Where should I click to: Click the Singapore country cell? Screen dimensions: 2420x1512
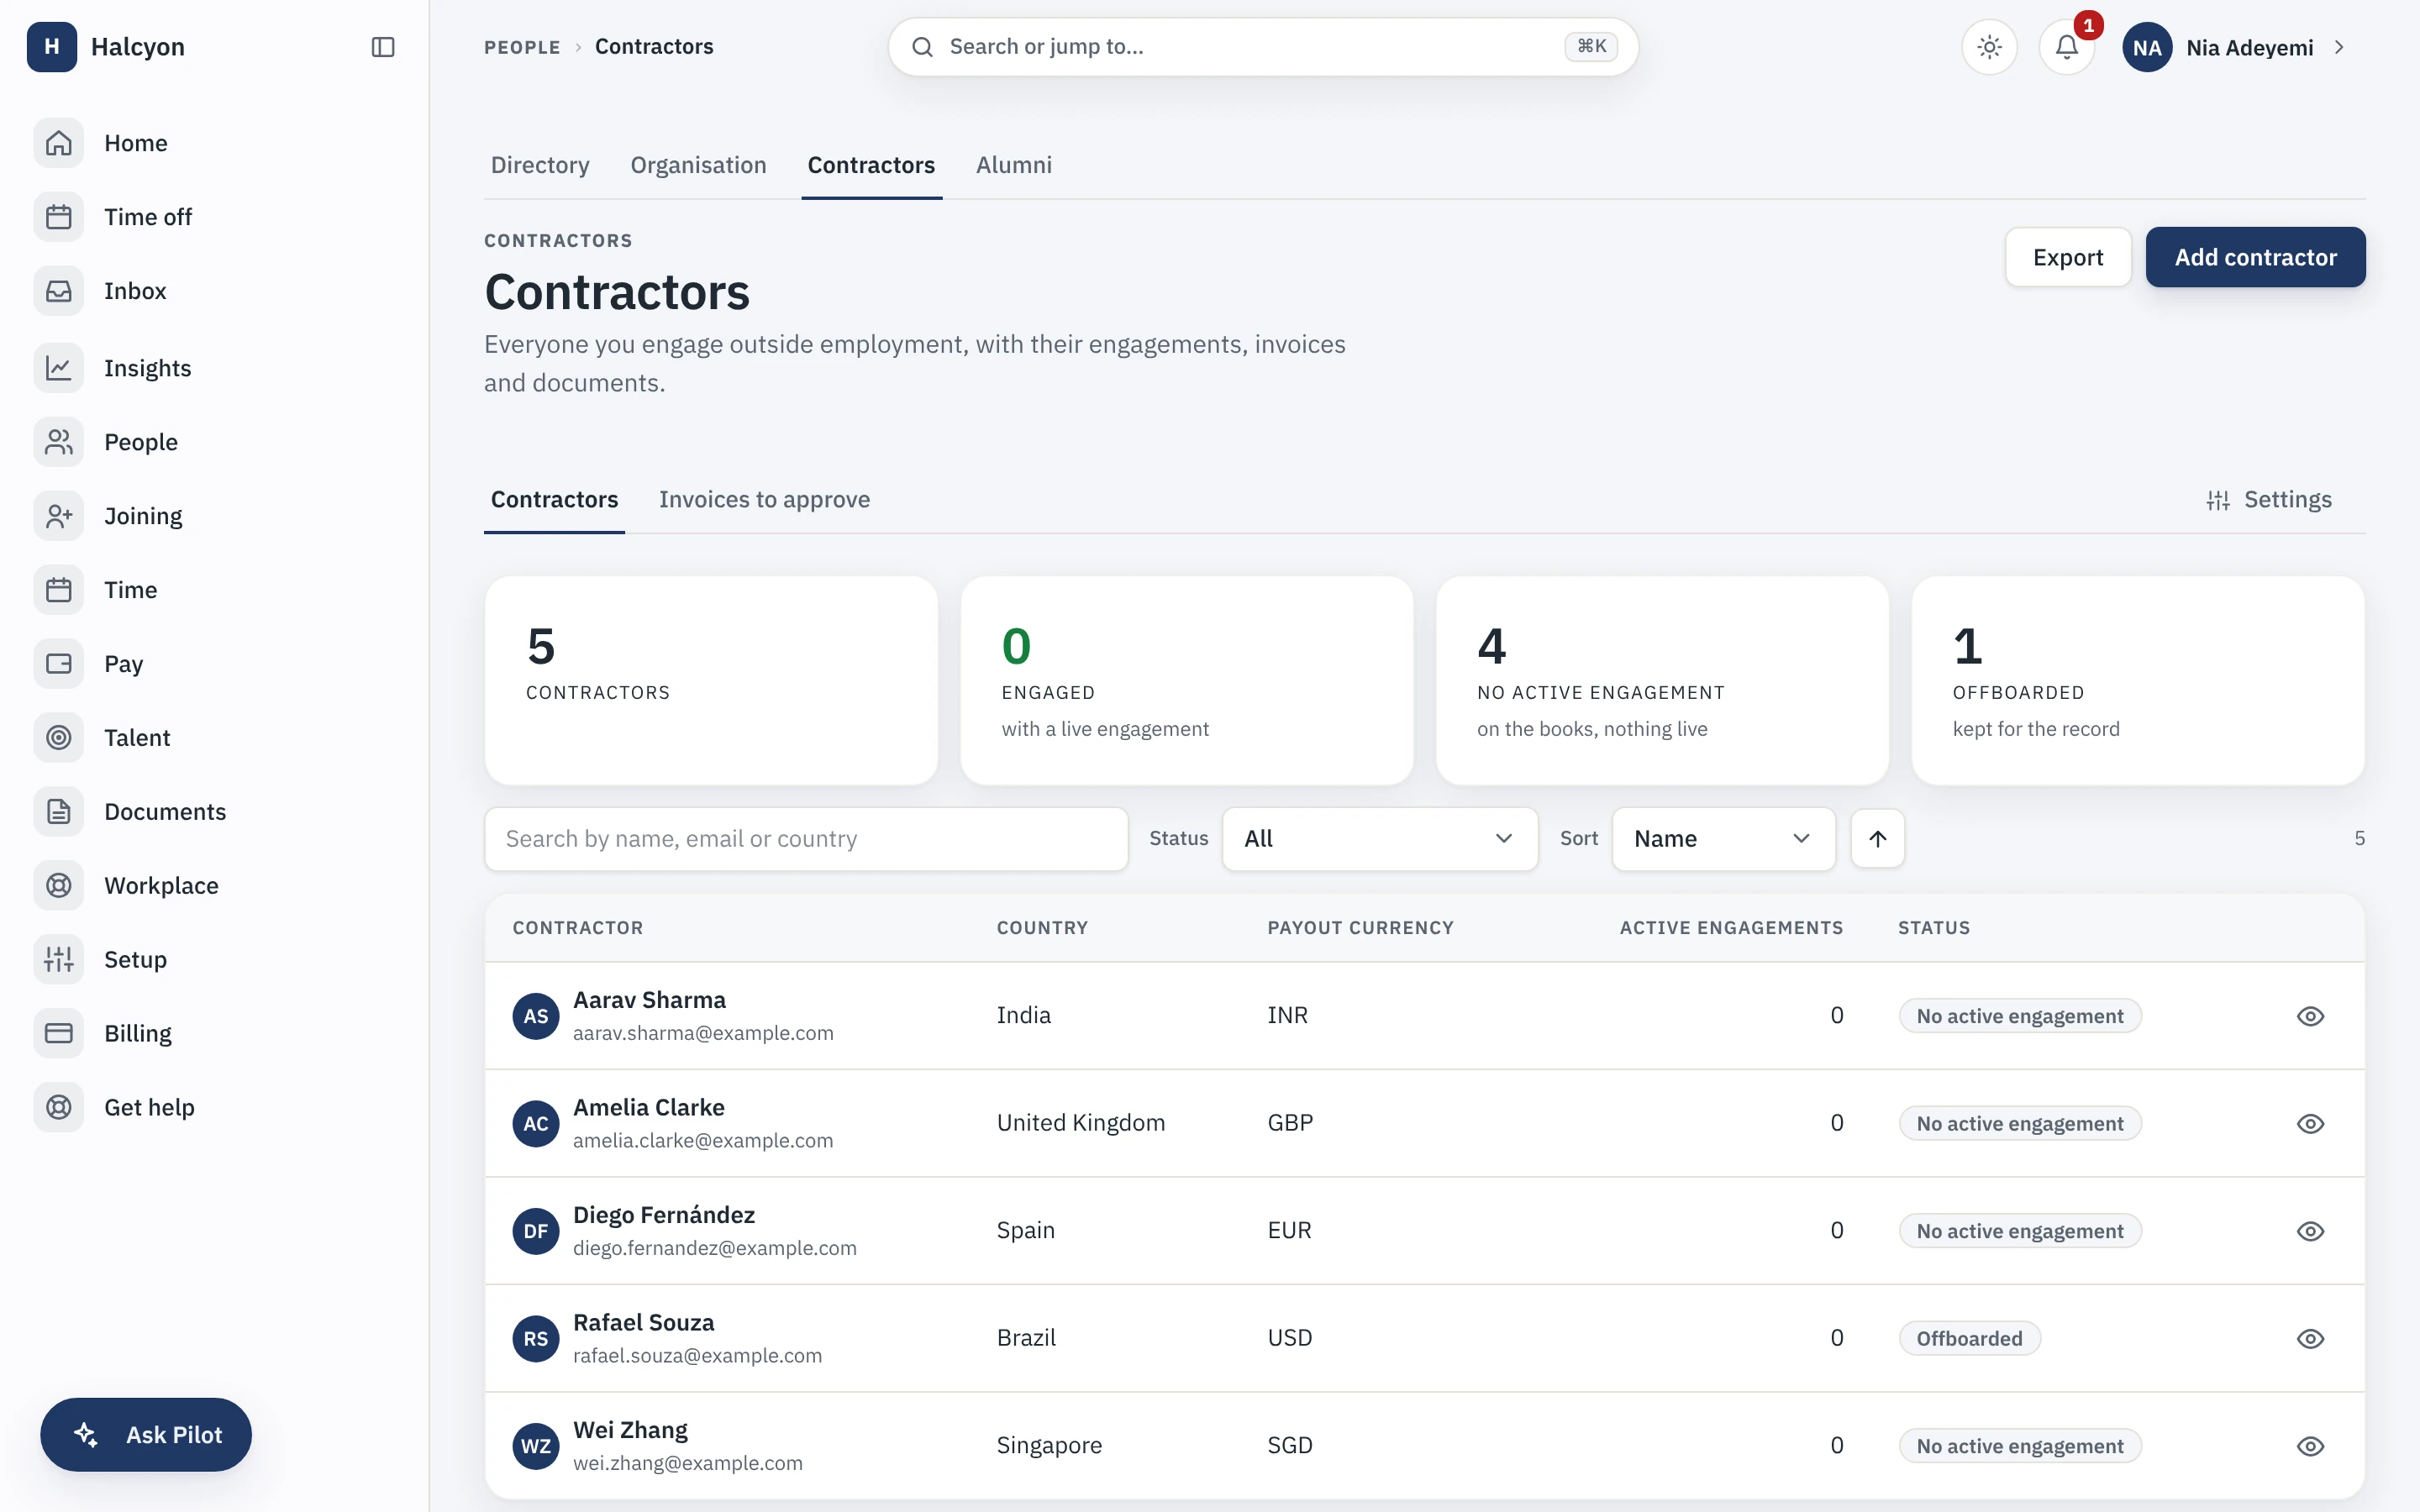(x=1049, y=1446)
